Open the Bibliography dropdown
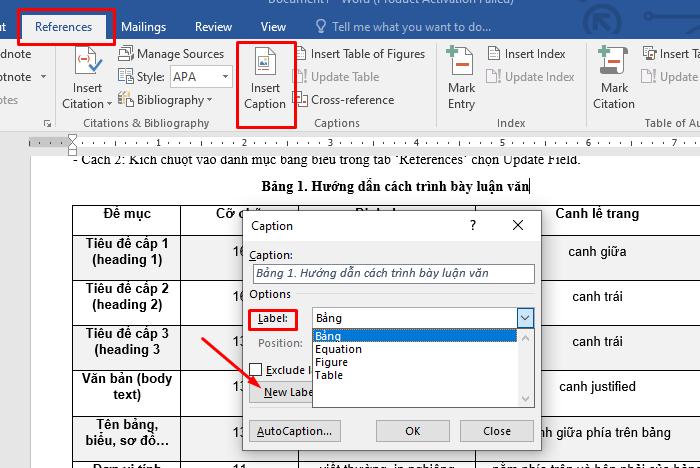700x468 pixels. [166, 100]
